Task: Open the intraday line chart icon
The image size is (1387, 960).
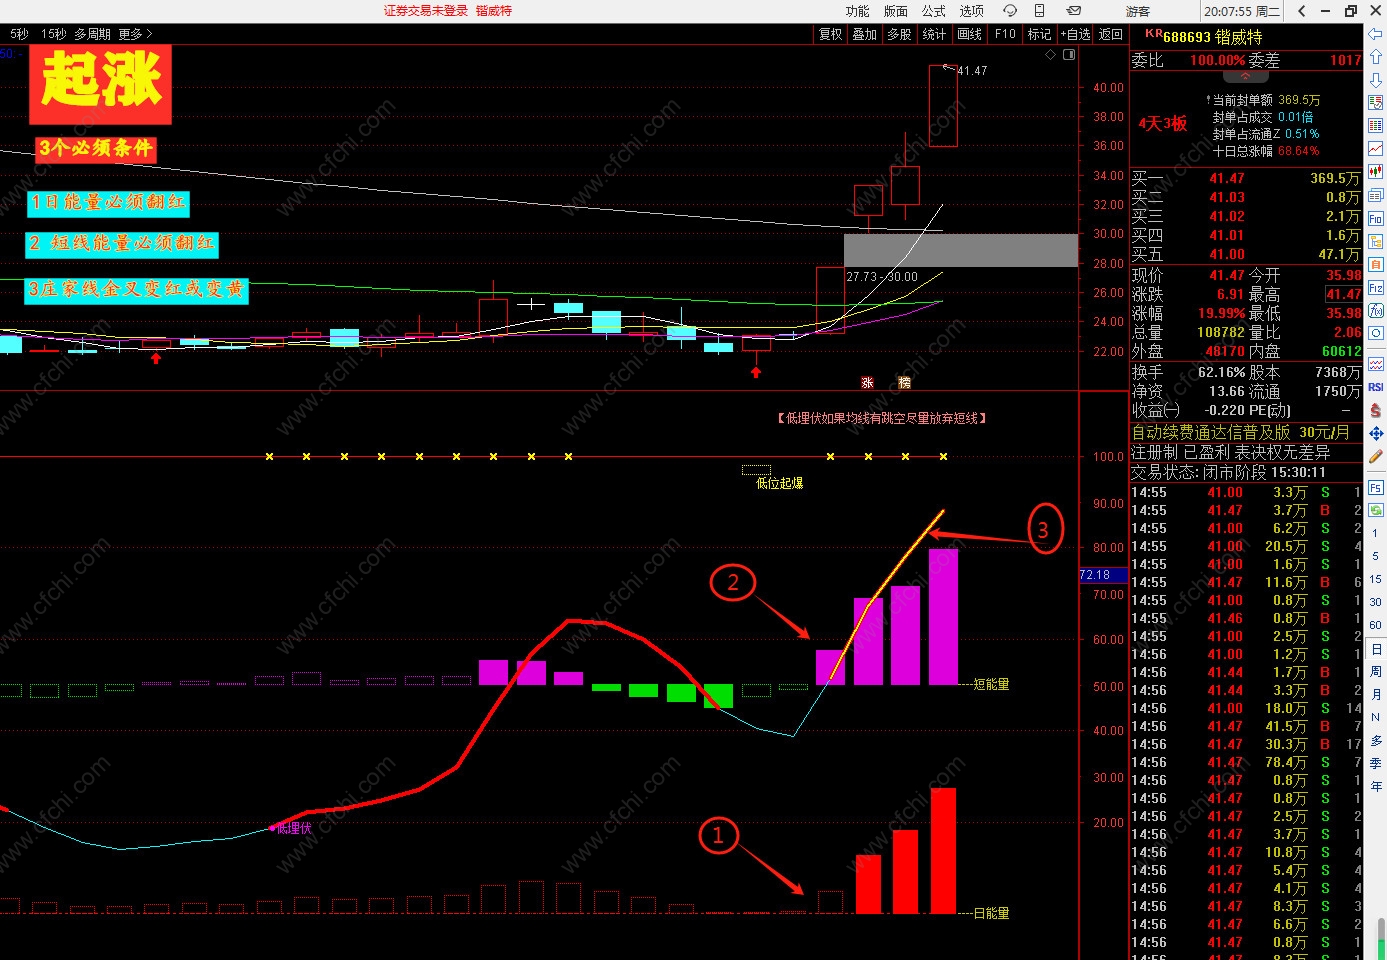Action: pos(1376,148)
